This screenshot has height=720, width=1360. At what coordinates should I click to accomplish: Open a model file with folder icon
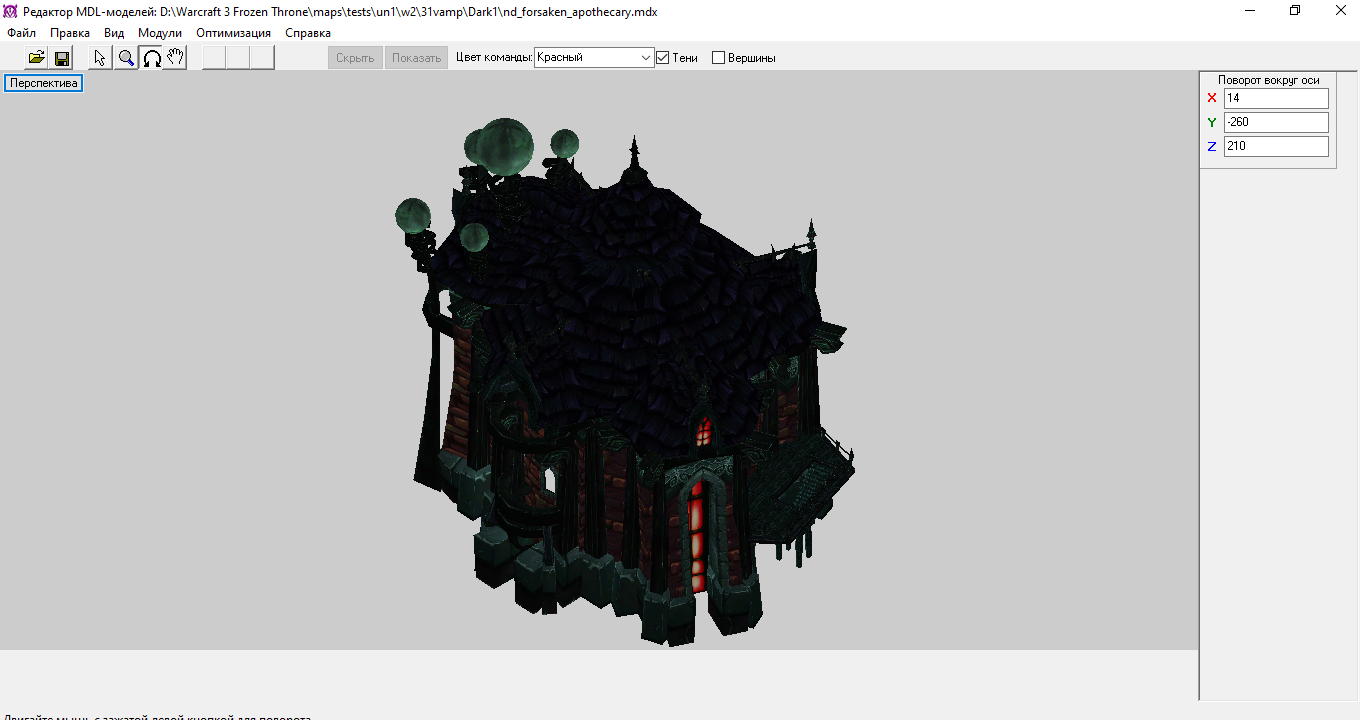point(37,58)
